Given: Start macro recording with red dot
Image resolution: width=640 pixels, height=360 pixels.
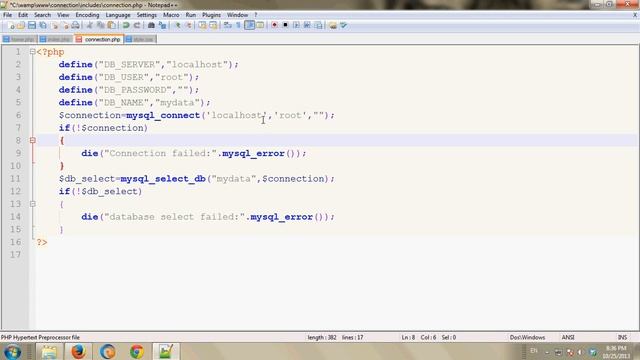Looking at the screenshot, I should coord(274,25).
